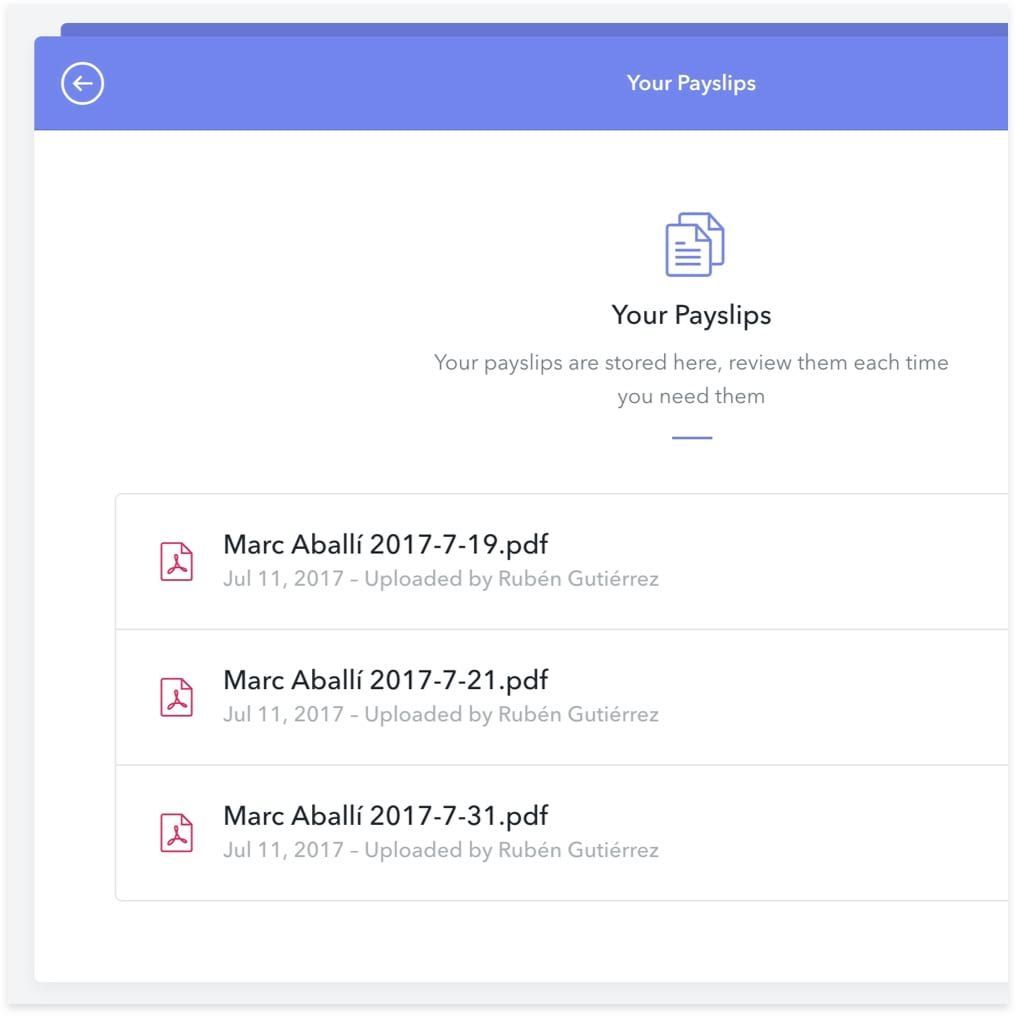Click the large black Your Payslips heading

click(x=691, y=316)
